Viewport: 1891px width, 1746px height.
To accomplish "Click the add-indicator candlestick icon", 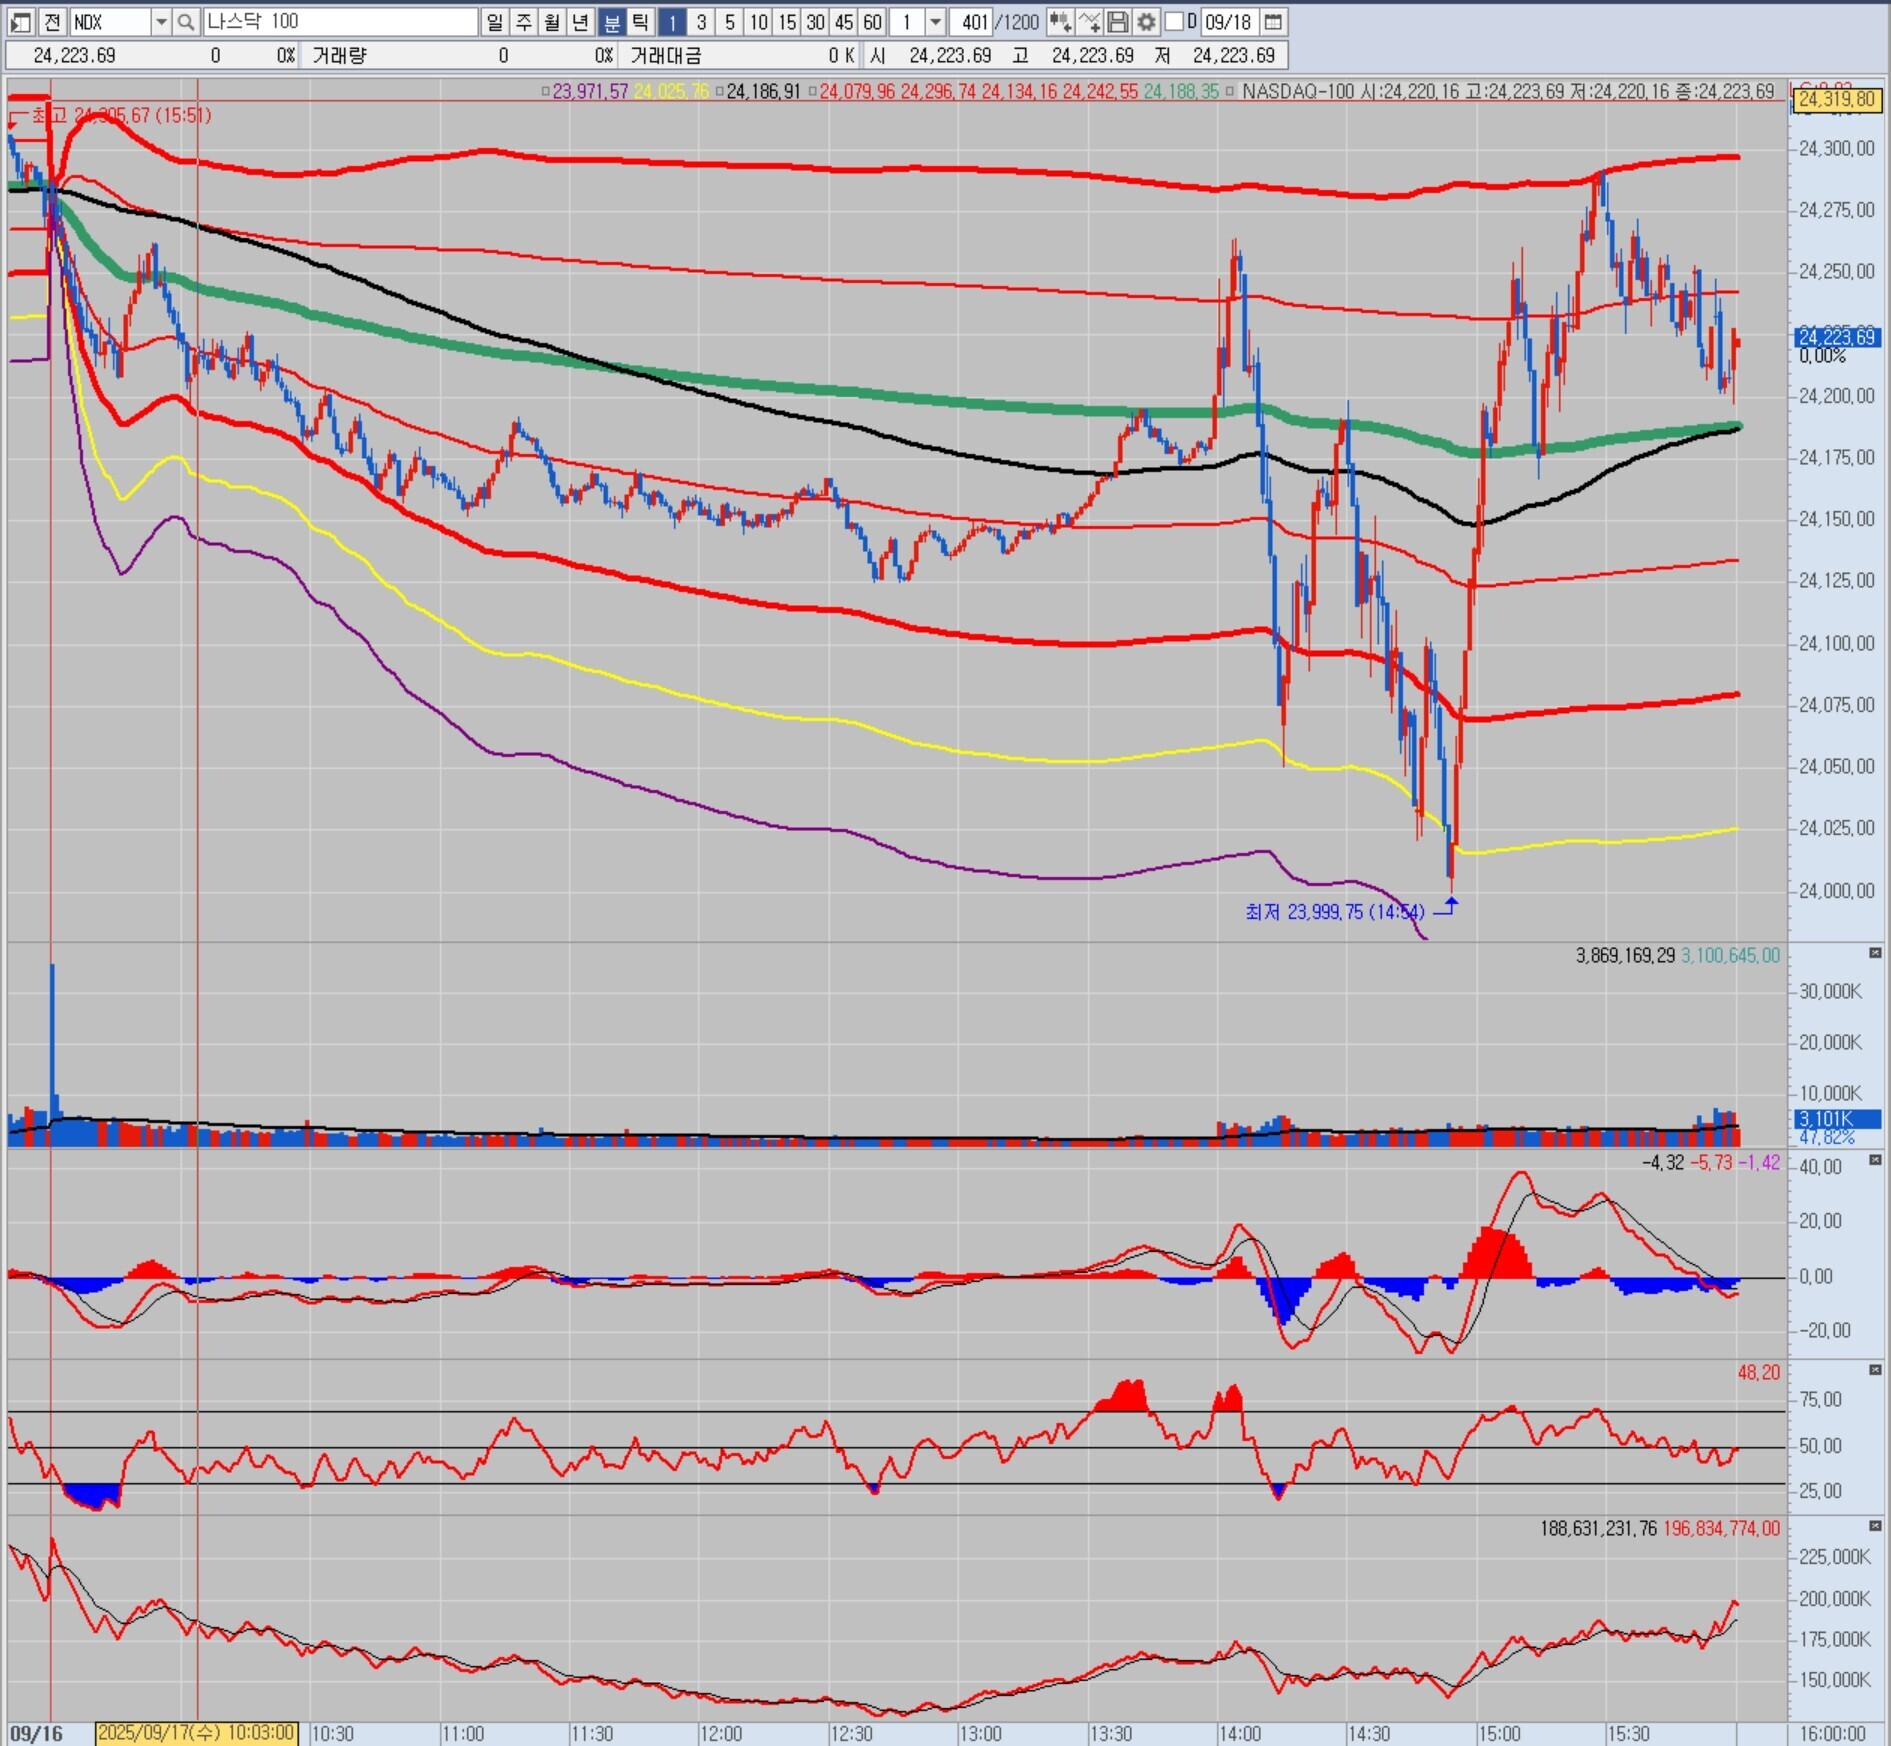I will (x=1060, y=22).
